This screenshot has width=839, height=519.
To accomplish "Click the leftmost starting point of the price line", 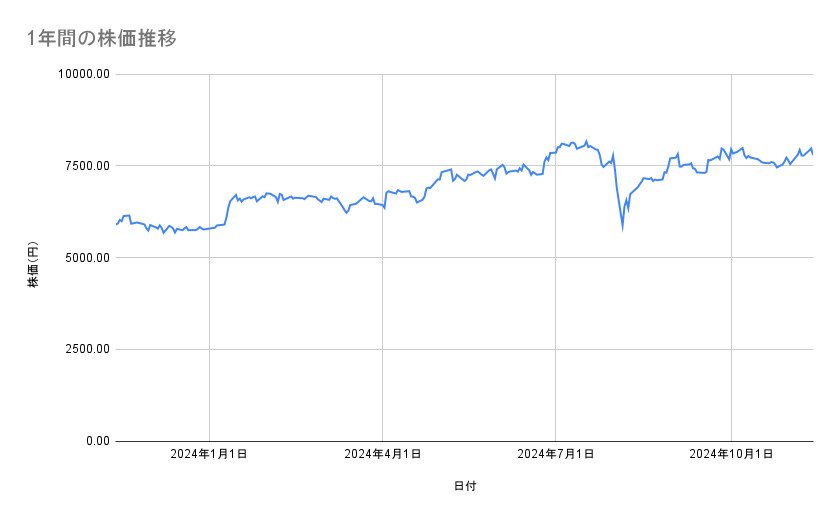I will point(117,224).
